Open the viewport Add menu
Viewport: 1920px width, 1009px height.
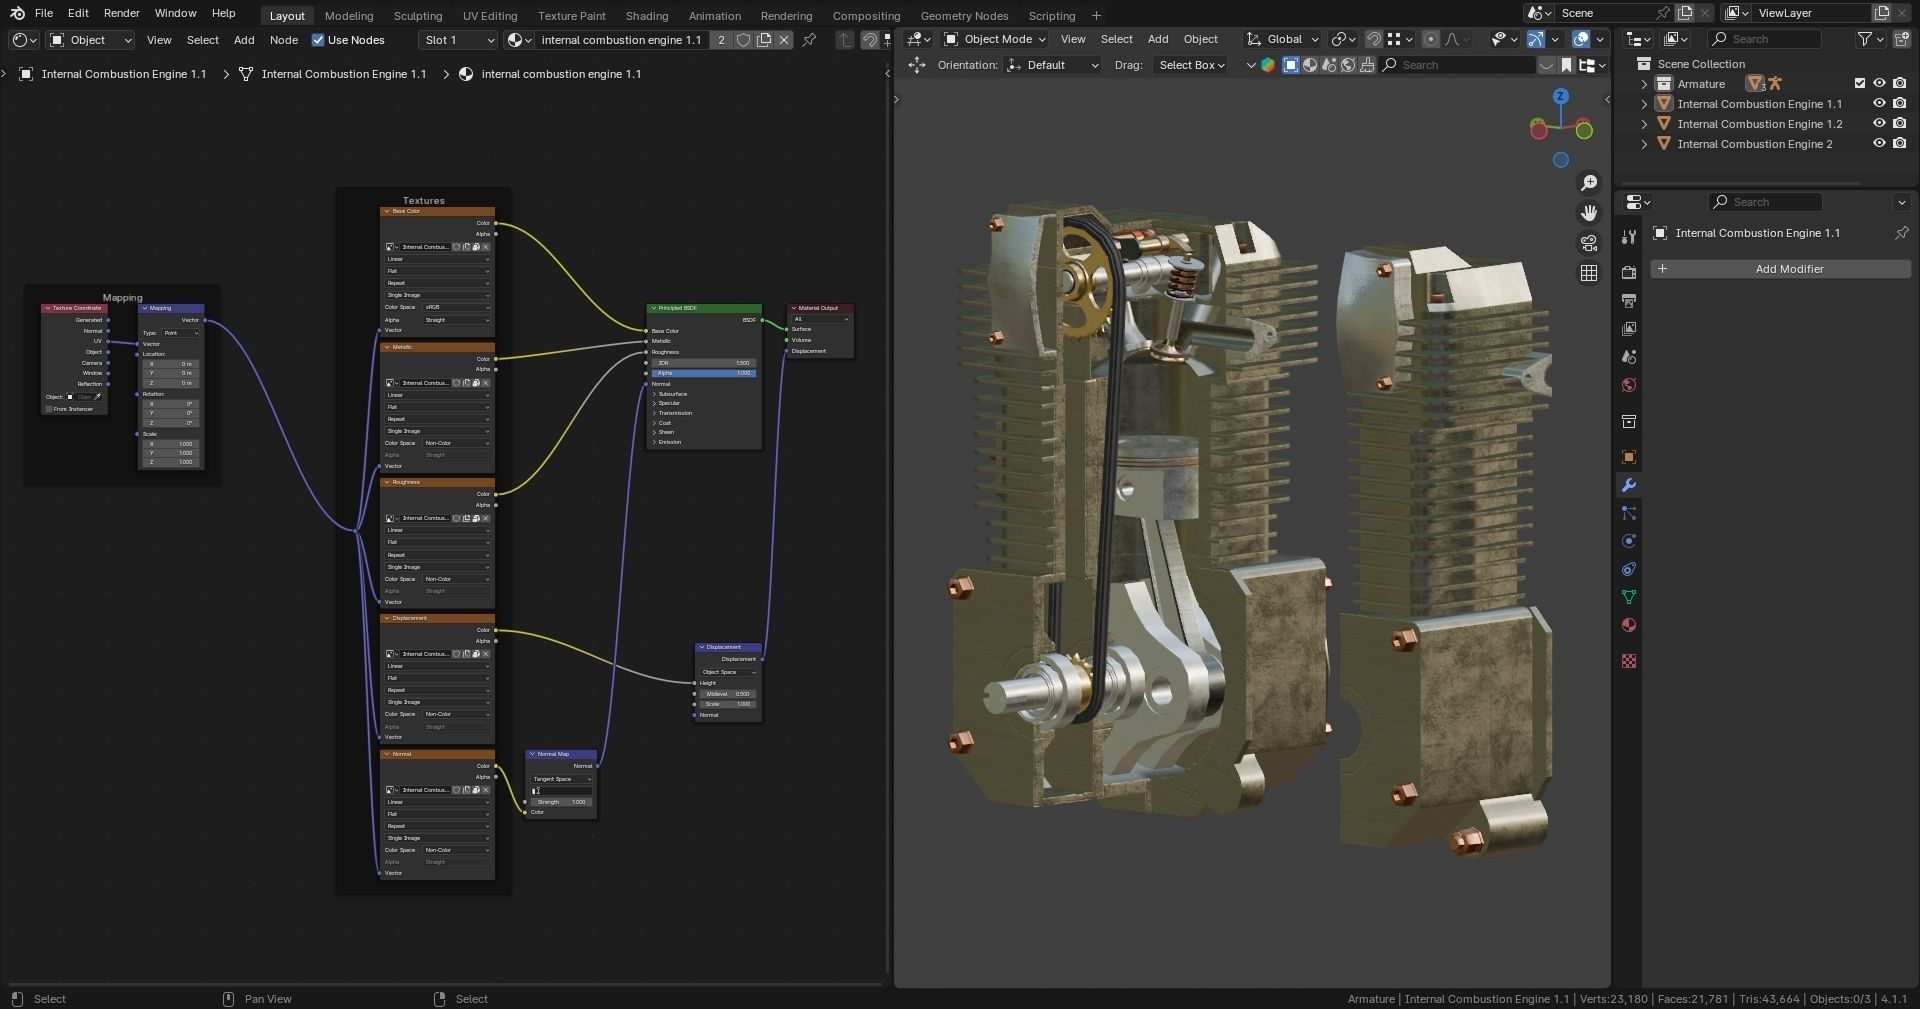click(1158, 39)
